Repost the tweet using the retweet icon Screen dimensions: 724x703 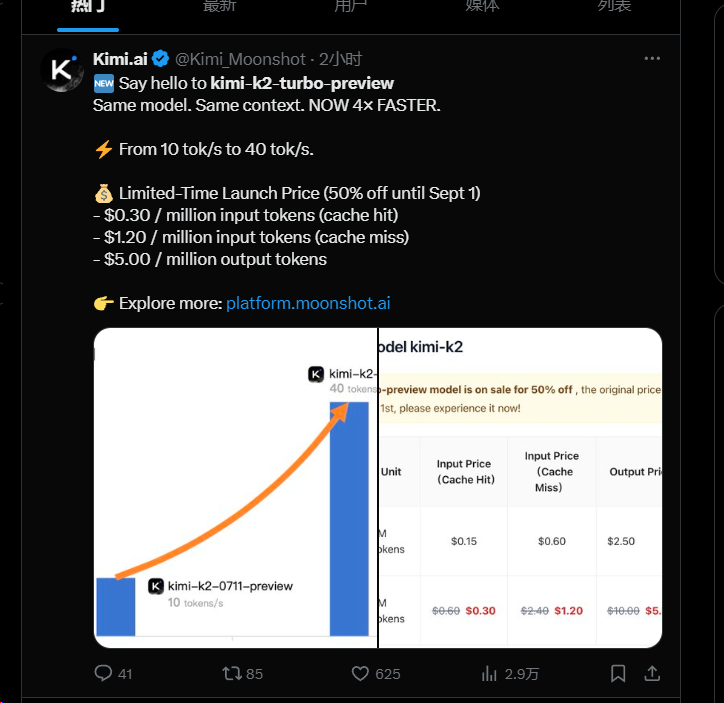point(232,673)
